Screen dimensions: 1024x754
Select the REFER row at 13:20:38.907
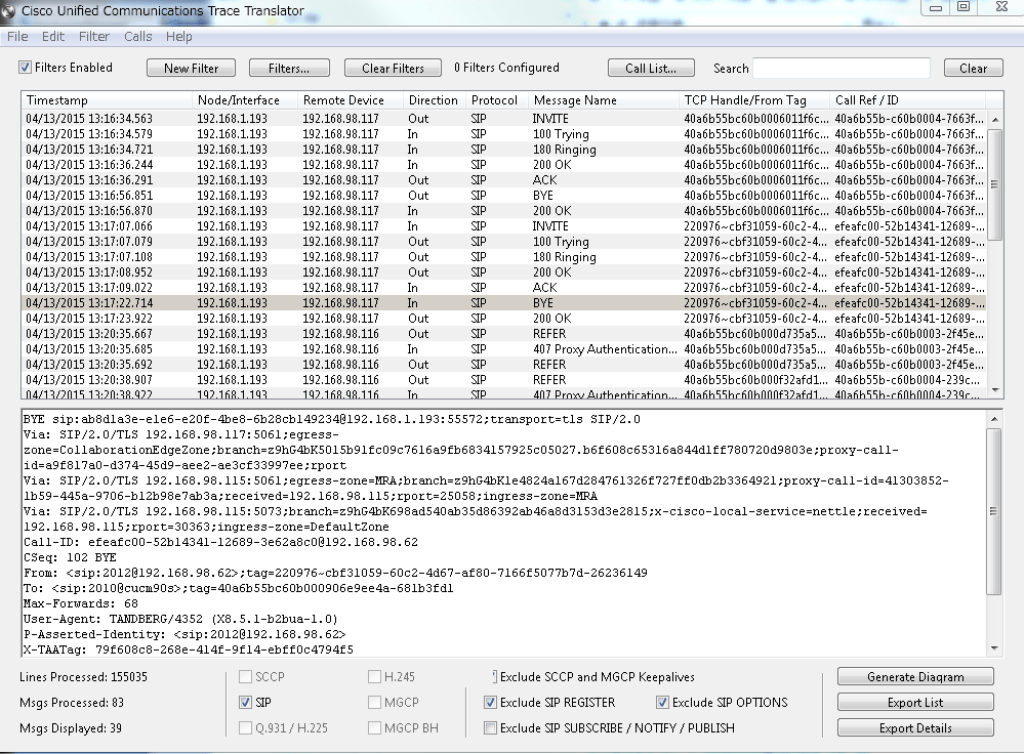pyautogui.click(x=504, y=380)
